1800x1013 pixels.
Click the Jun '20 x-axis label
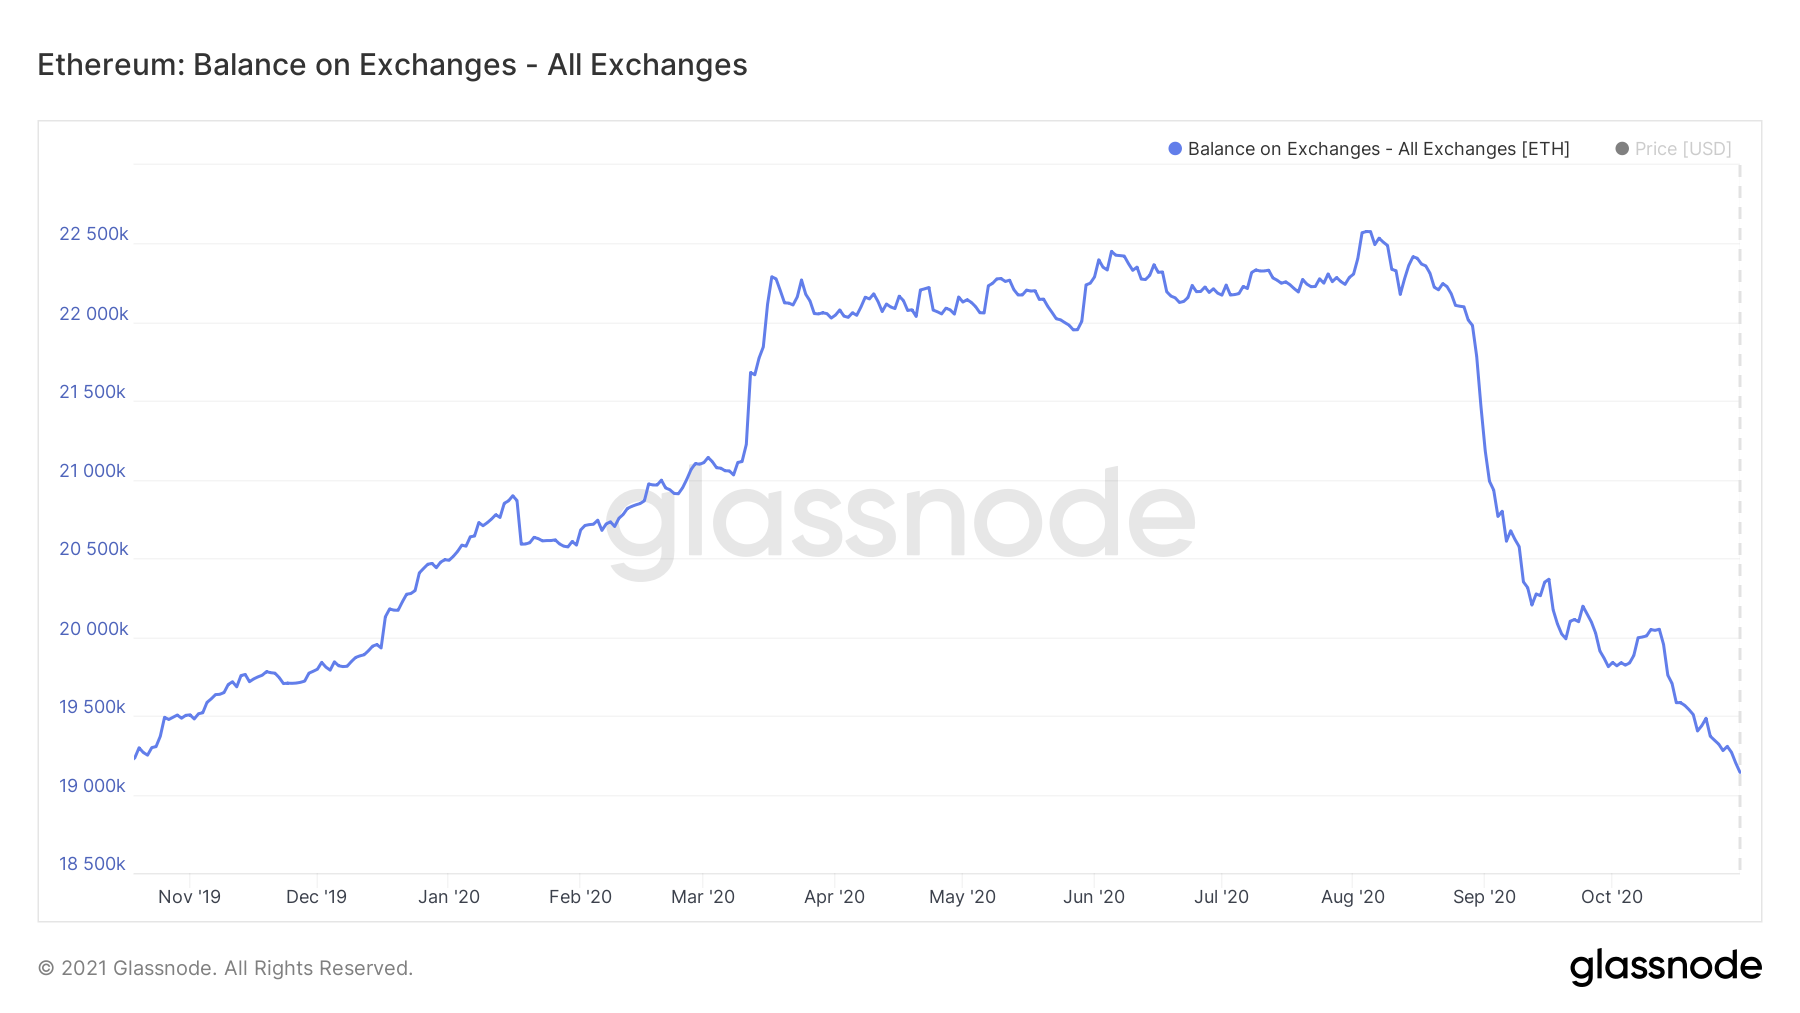1094,897
